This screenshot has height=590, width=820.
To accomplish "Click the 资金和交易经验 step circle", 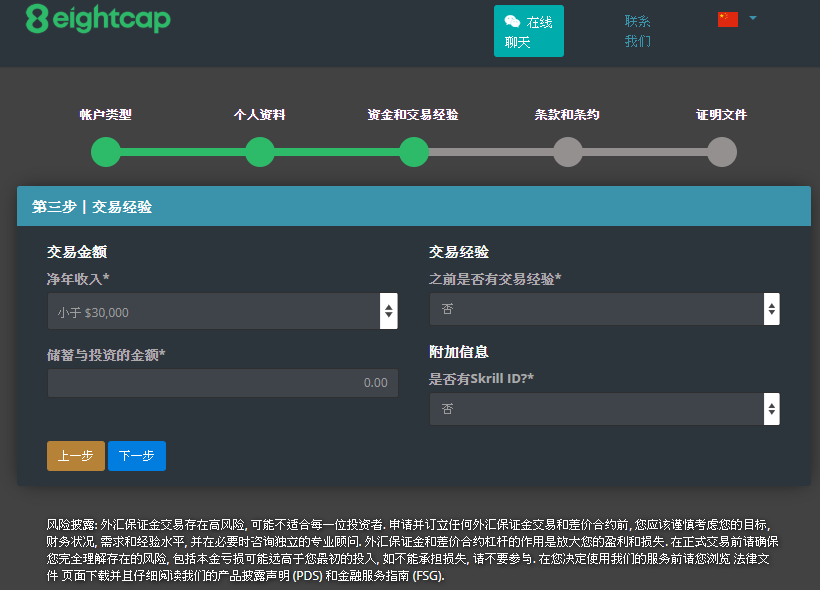I will coord(414,152).
